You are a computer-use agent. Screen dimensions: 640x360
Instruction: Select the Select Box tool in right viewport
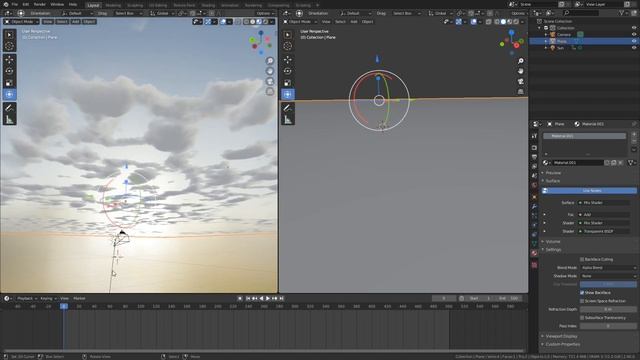[288, 35]
